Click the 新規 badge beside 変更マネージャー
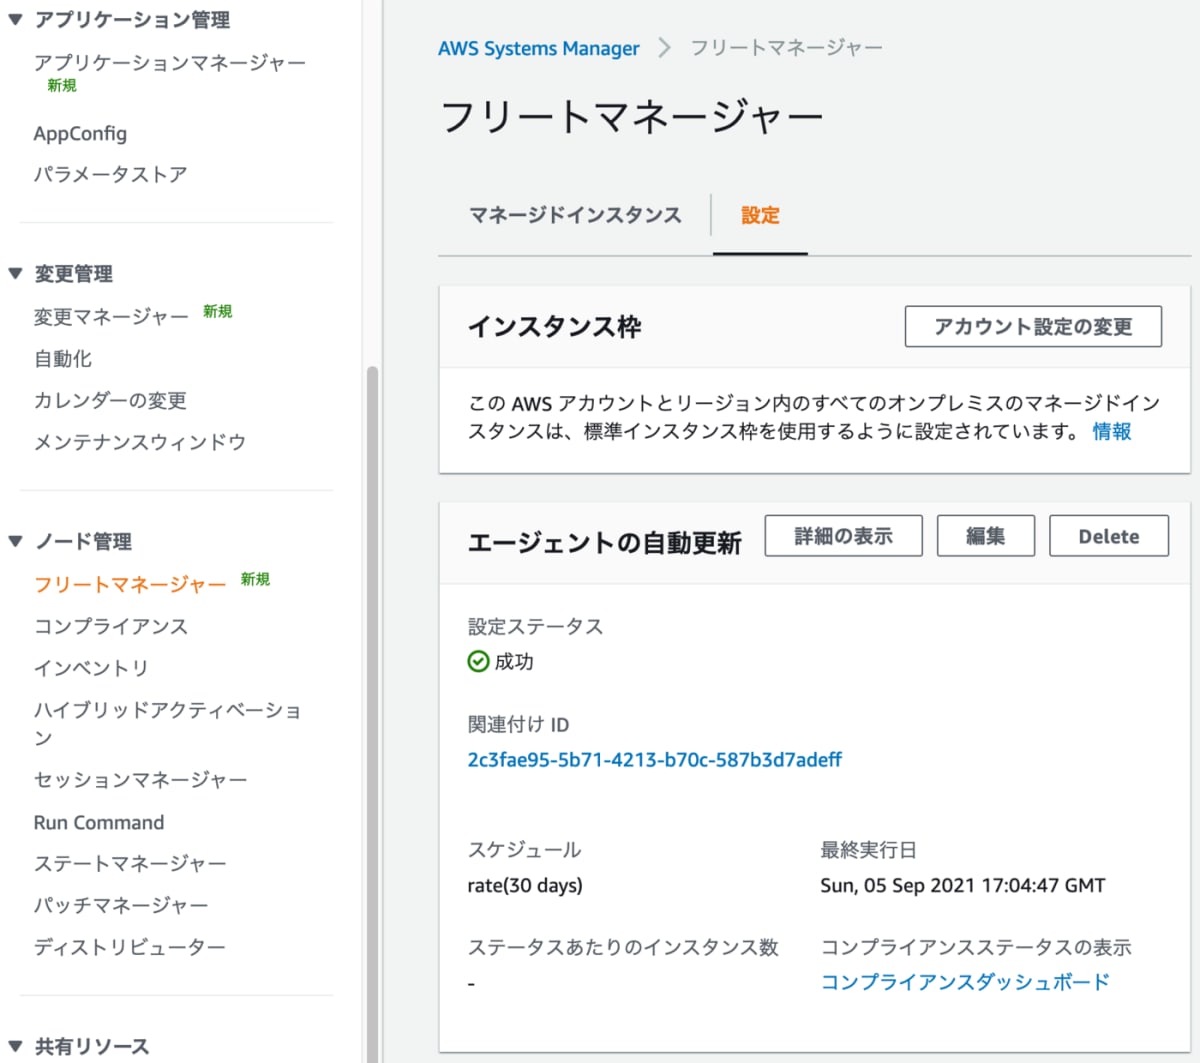 click(x=217, y=311)
